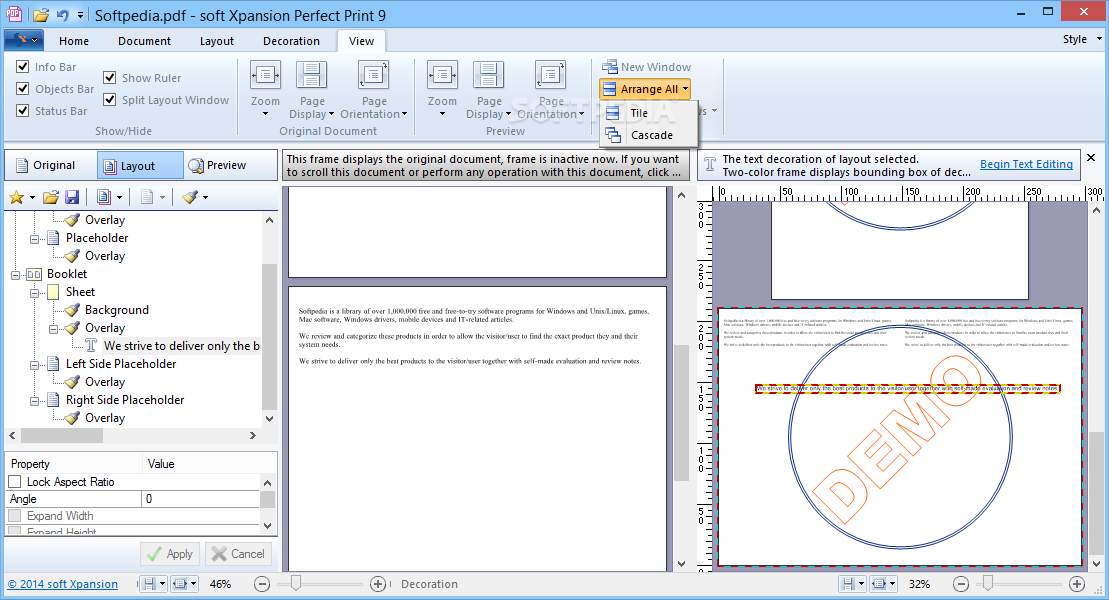Open the 2014 soft Xpansion link
Image resolution: width=1109 pixels, height=600 pixels.
[62, 584]
